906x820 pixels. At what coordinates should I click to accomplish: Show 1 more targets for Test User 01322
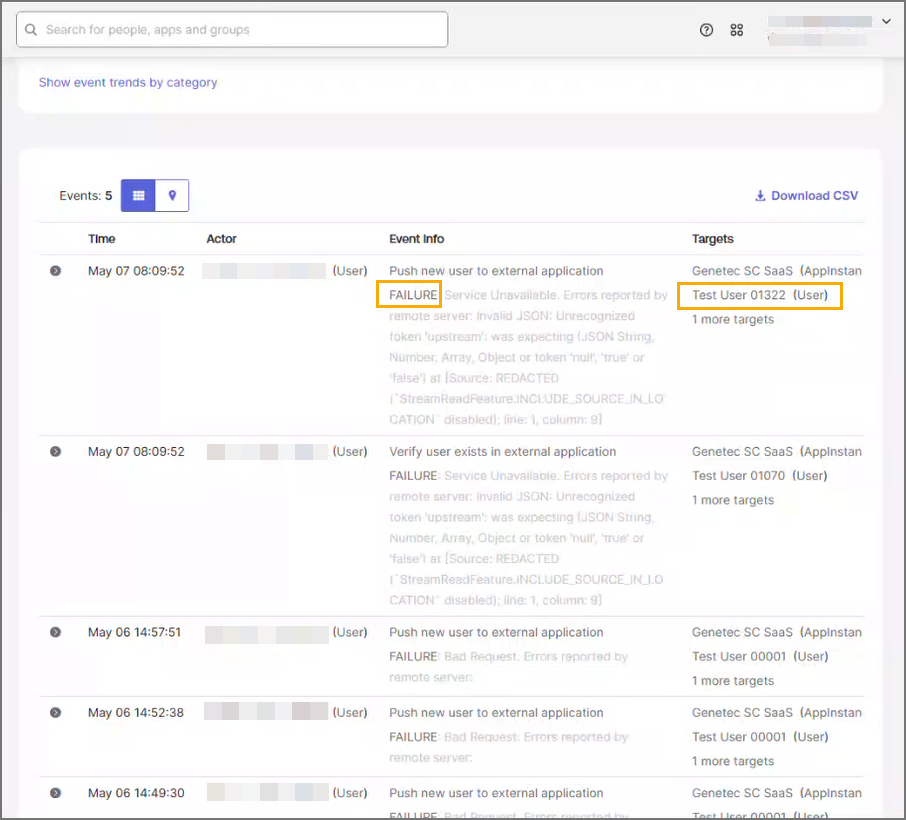(x=733, y=320)
